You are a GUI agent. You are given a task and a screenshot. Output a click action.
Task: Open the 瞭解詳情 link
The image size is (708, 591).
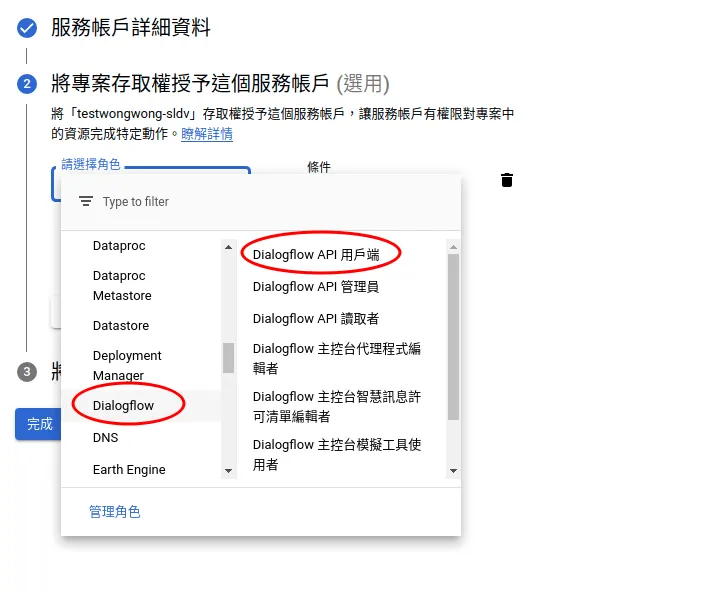[x=207, y=134]
